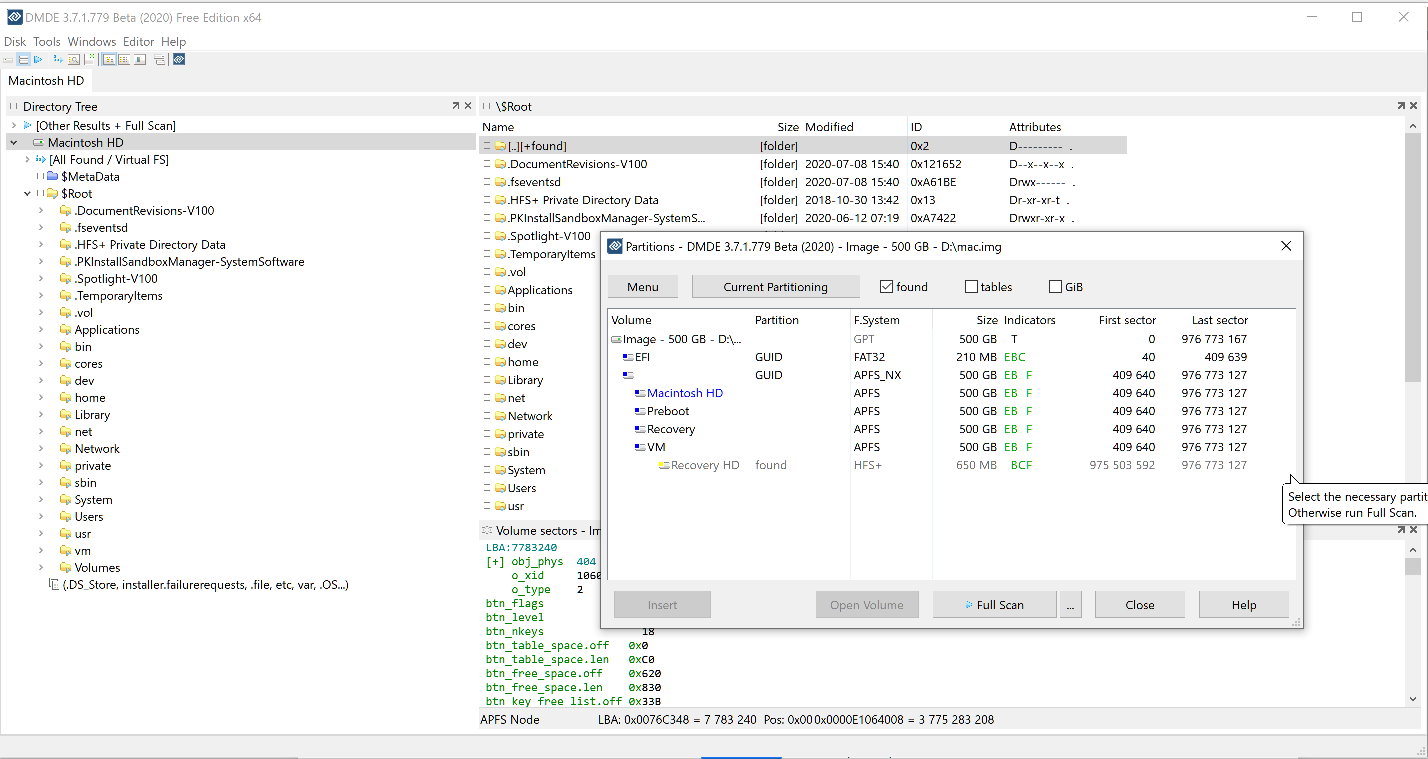Collapse the $Root tree node
The width and height of the screenshot is (1428, 759).
(x=28, y=194)
